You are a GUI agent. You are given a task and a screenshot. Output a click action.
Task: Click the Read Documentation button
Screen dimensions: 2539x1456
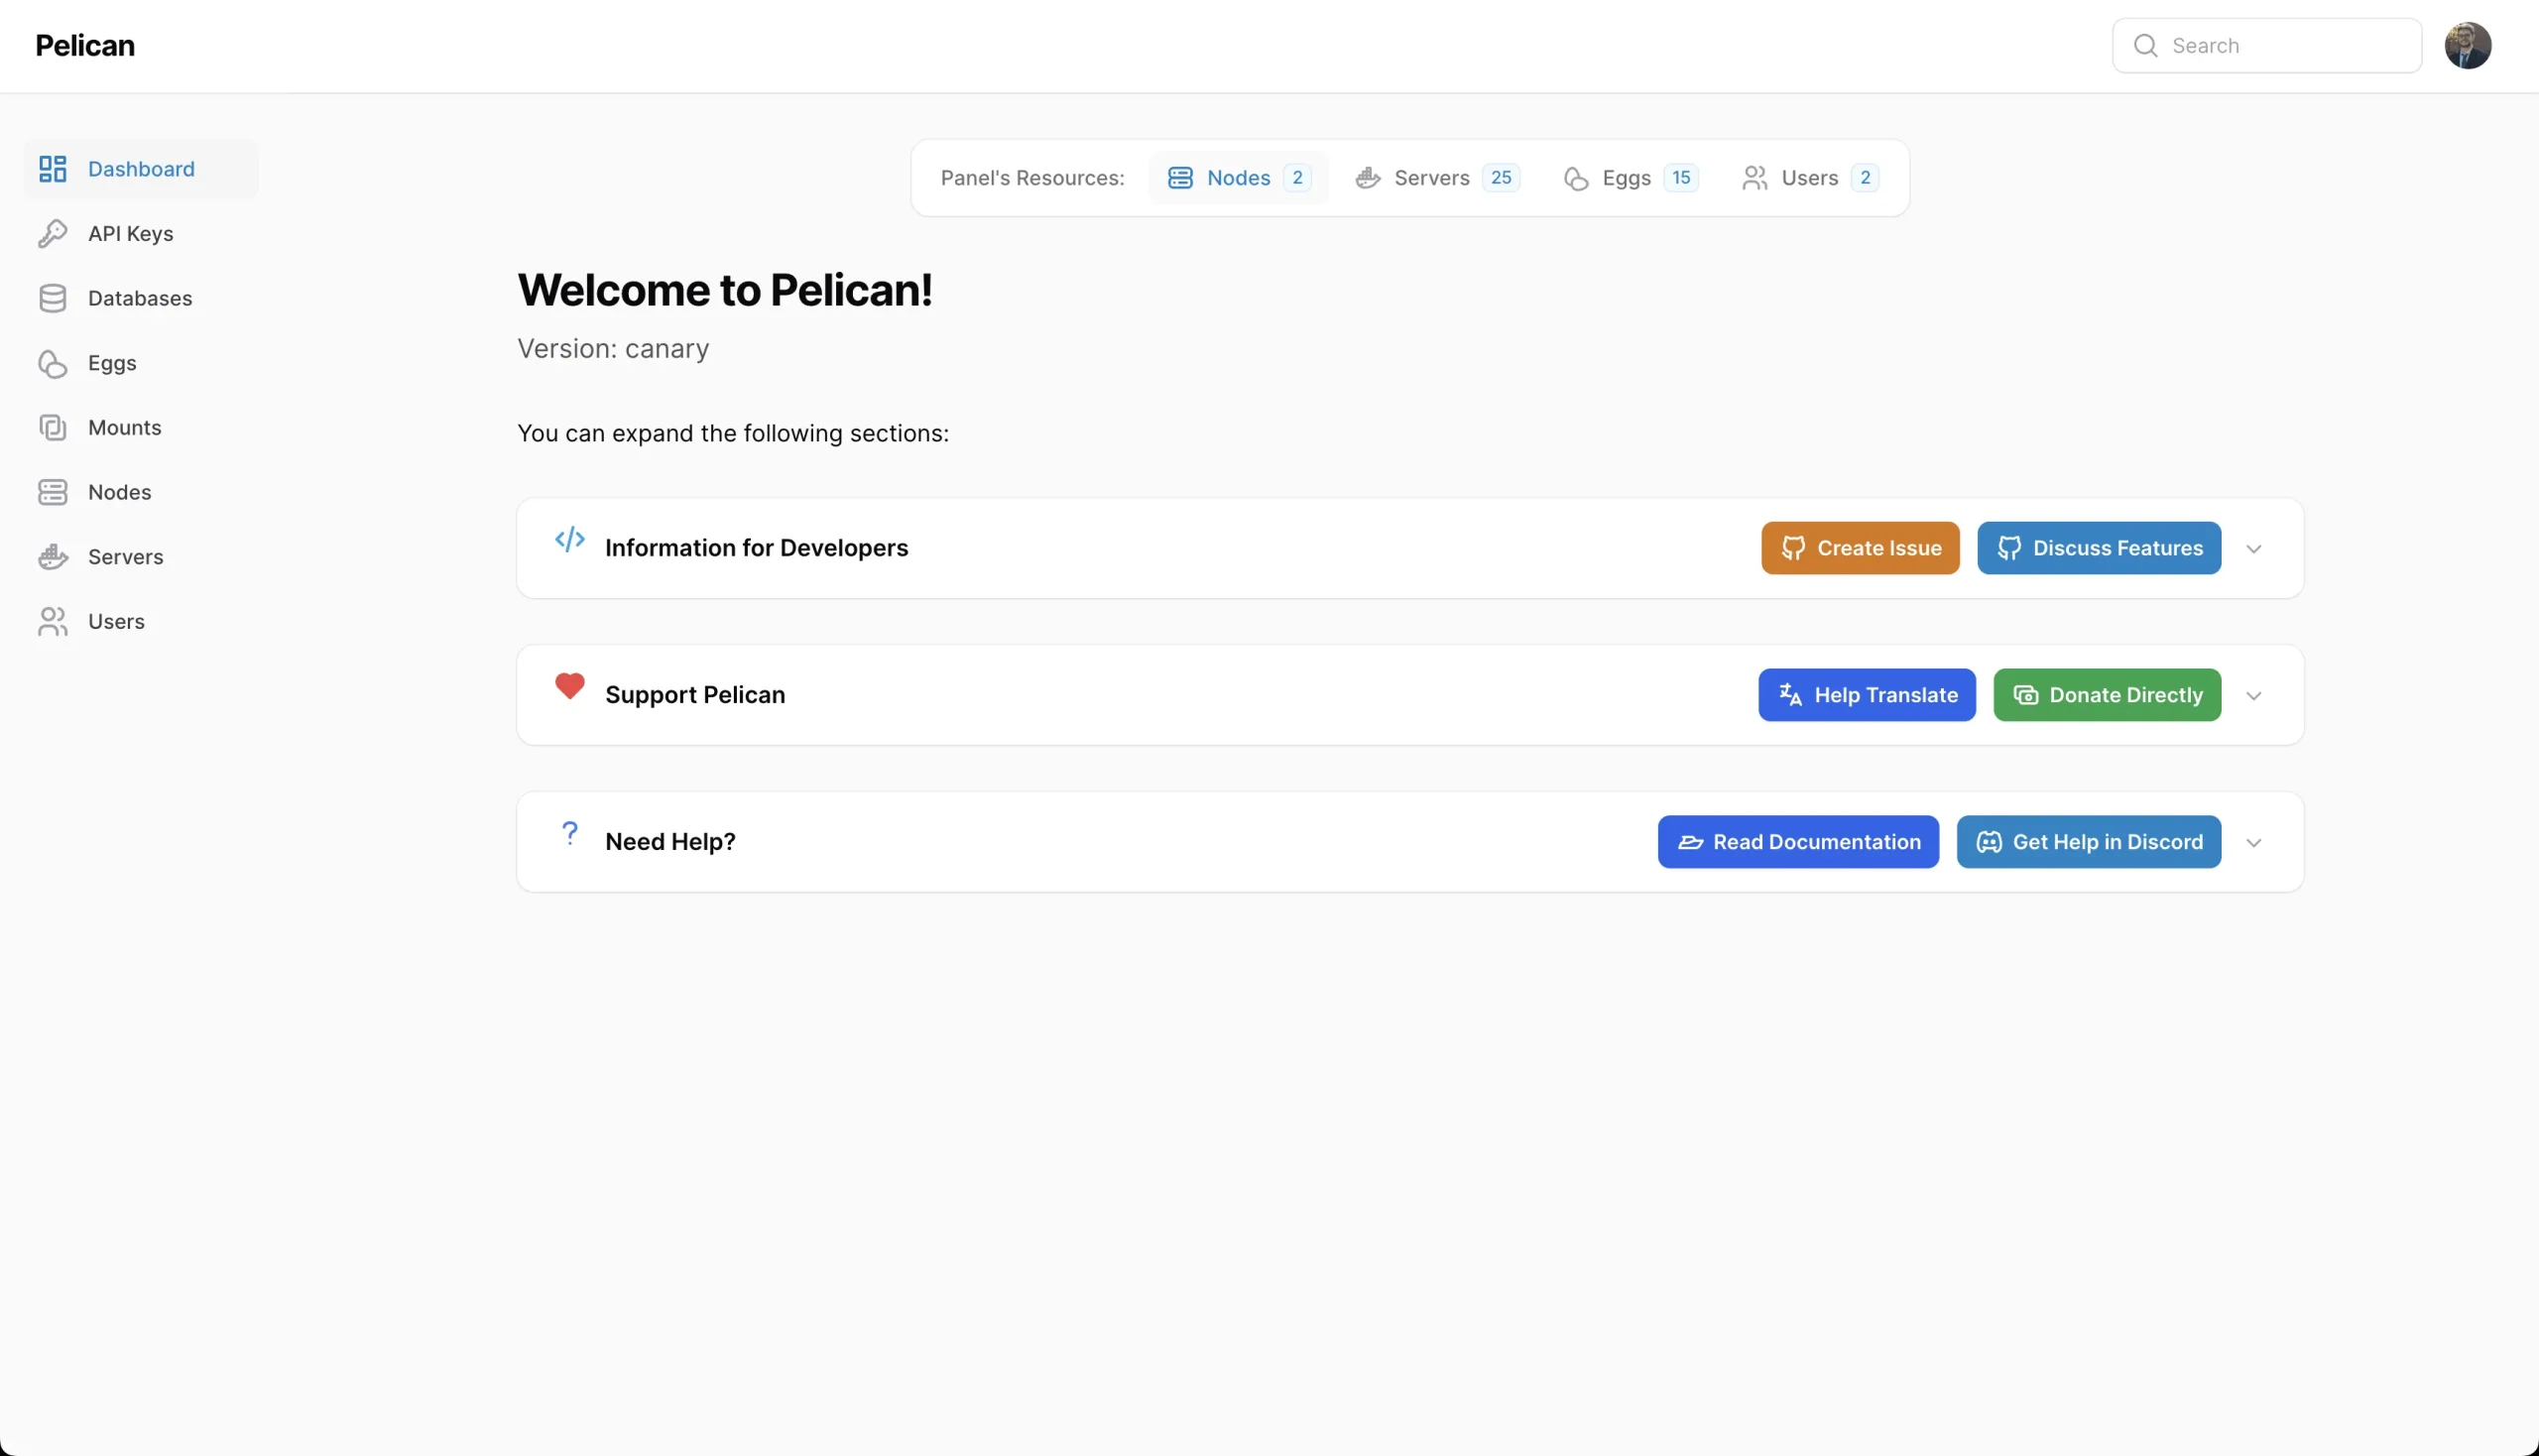pos(1797,842)
